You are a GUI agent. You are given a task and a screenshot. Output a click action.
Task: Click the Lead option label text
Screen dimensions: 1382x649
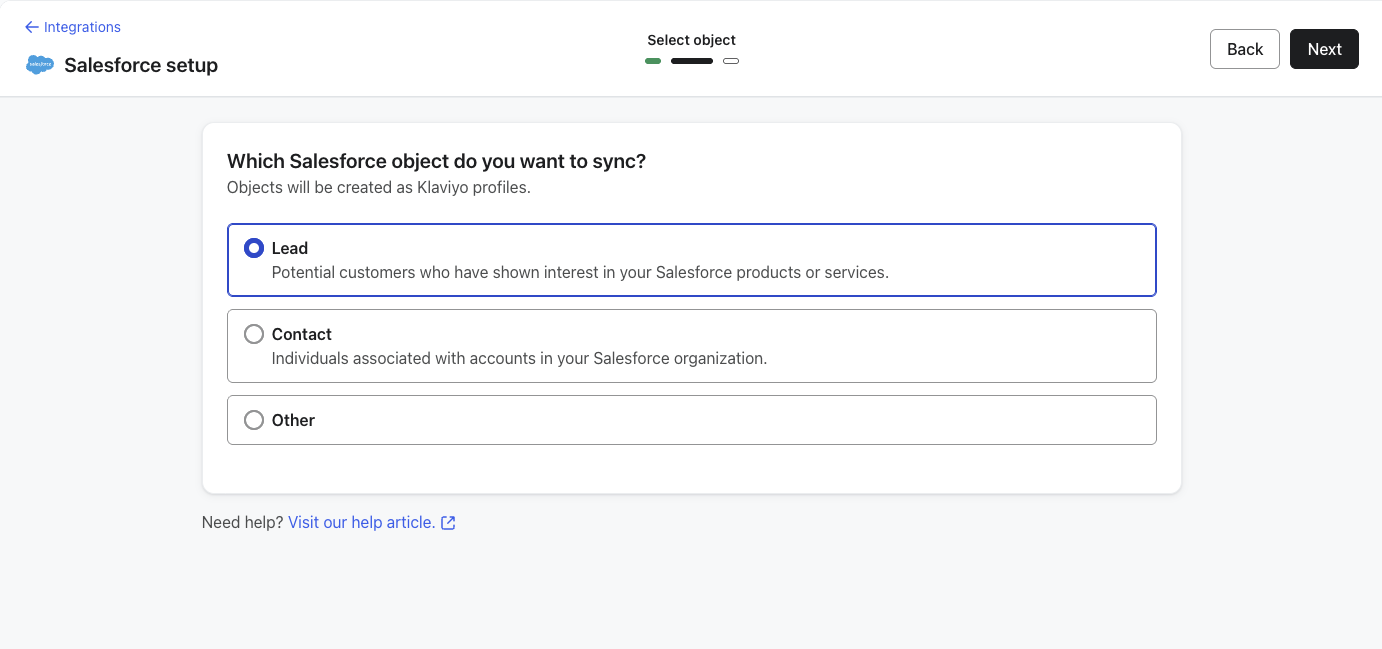click(290, 248)
